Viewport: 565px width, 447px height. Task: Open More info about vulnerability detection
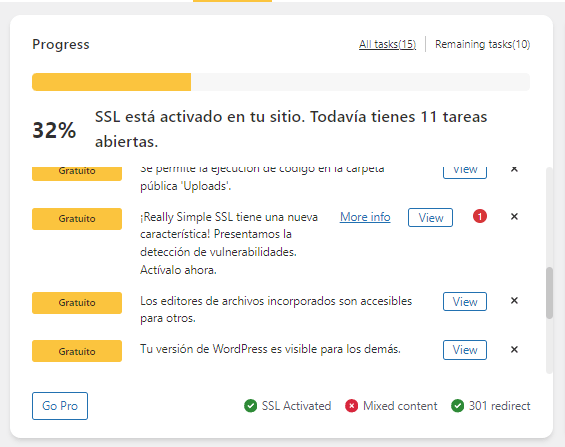(x=365, y=217)
